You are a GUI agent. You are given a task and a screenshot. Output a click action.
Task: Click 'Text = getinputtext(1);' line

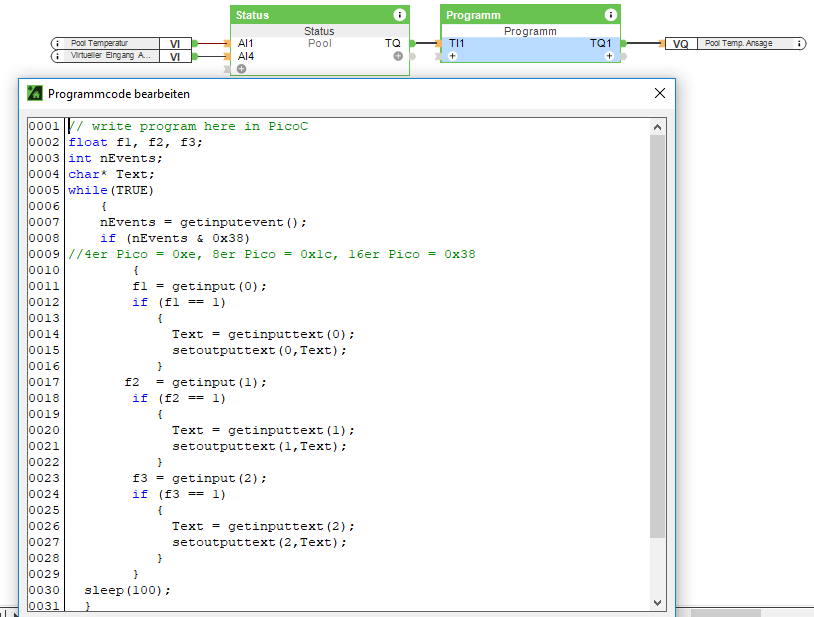263,430
